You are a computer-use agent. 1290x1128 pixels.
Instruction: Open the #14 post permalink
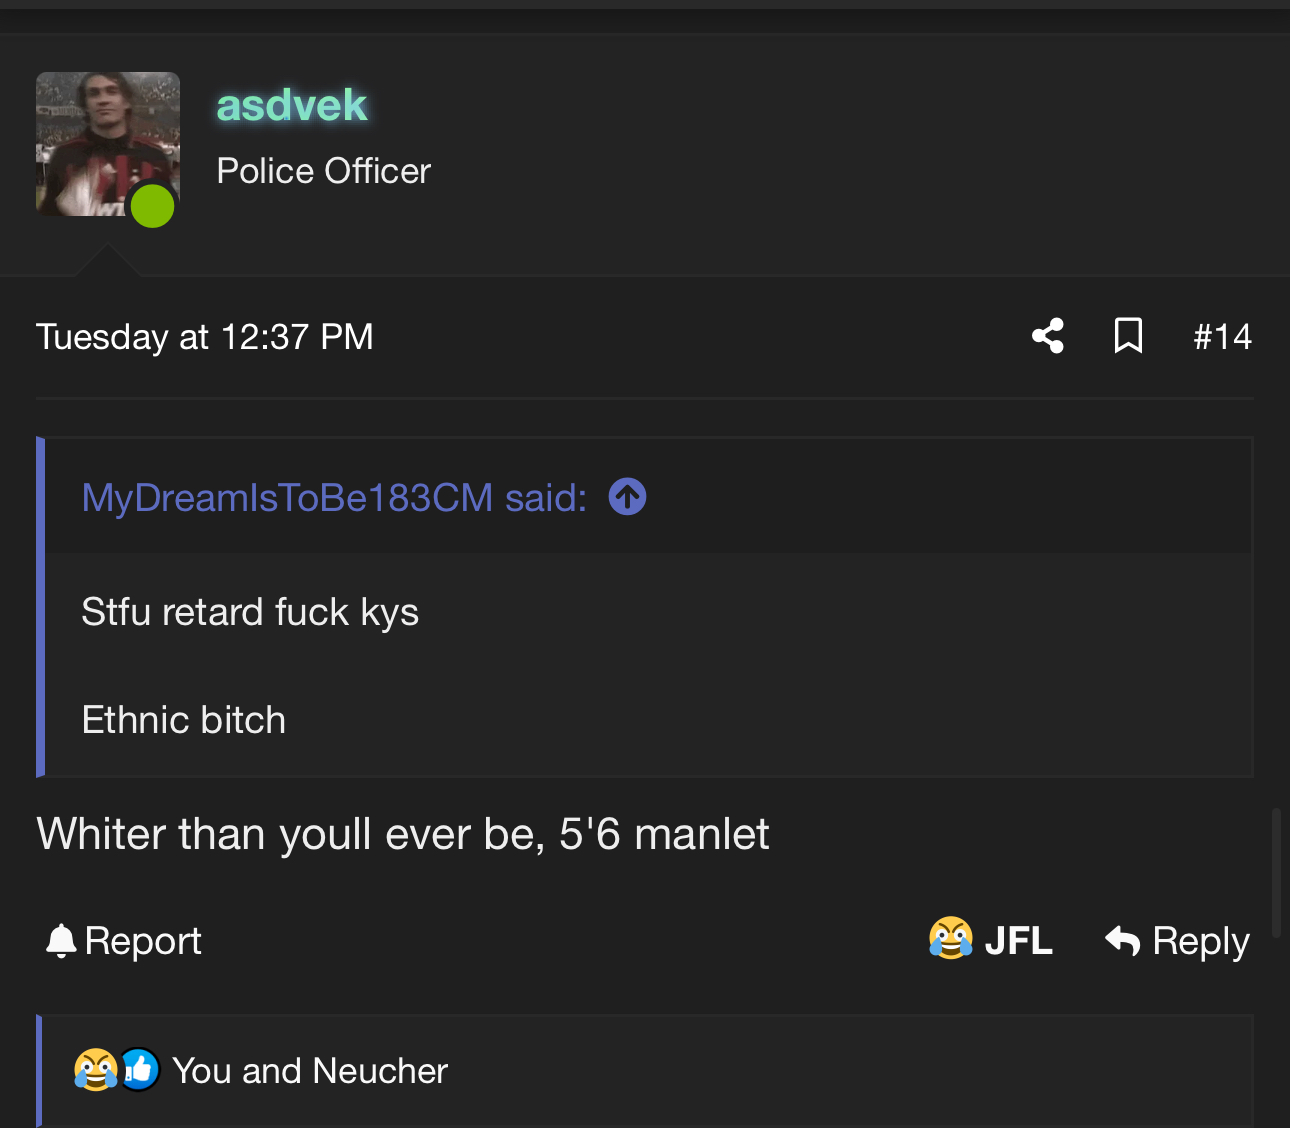(1222, 337)
